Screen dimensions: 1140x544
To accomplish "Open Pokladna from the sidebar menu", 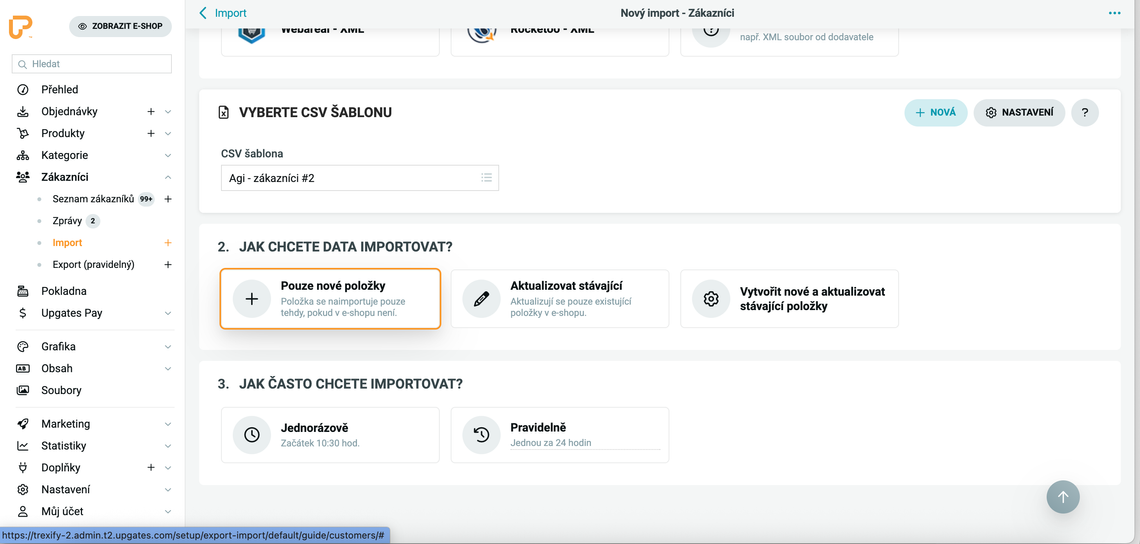I will pyautogui.click(x=64, y=291).
